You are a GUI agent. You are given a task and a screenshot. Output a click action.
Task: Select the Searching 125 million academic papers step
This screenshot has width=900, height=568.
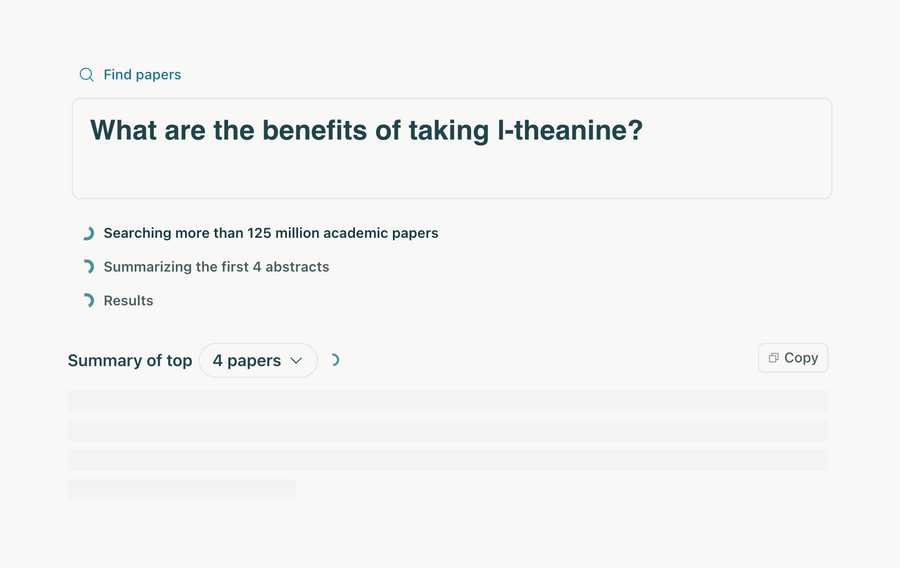pyautogui.click(x=271, y=233)
